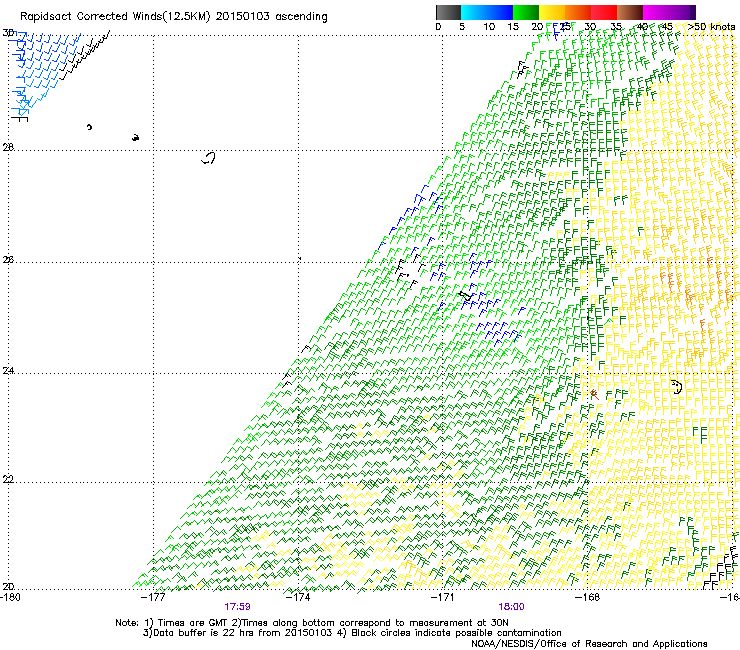Click the blue 10-15 knots legend segment

click(x=500, y=12)
